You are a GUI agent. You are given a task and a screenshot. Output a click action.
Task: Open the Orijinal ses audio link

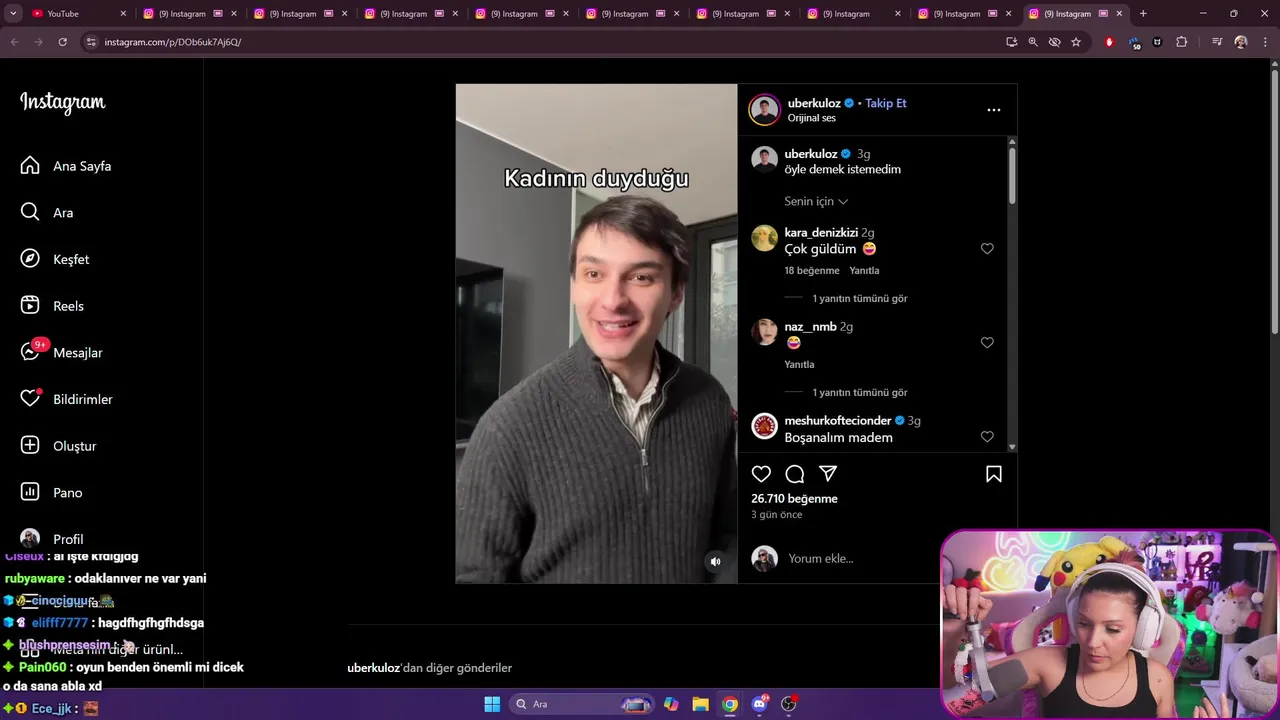[x=811, y=118]
